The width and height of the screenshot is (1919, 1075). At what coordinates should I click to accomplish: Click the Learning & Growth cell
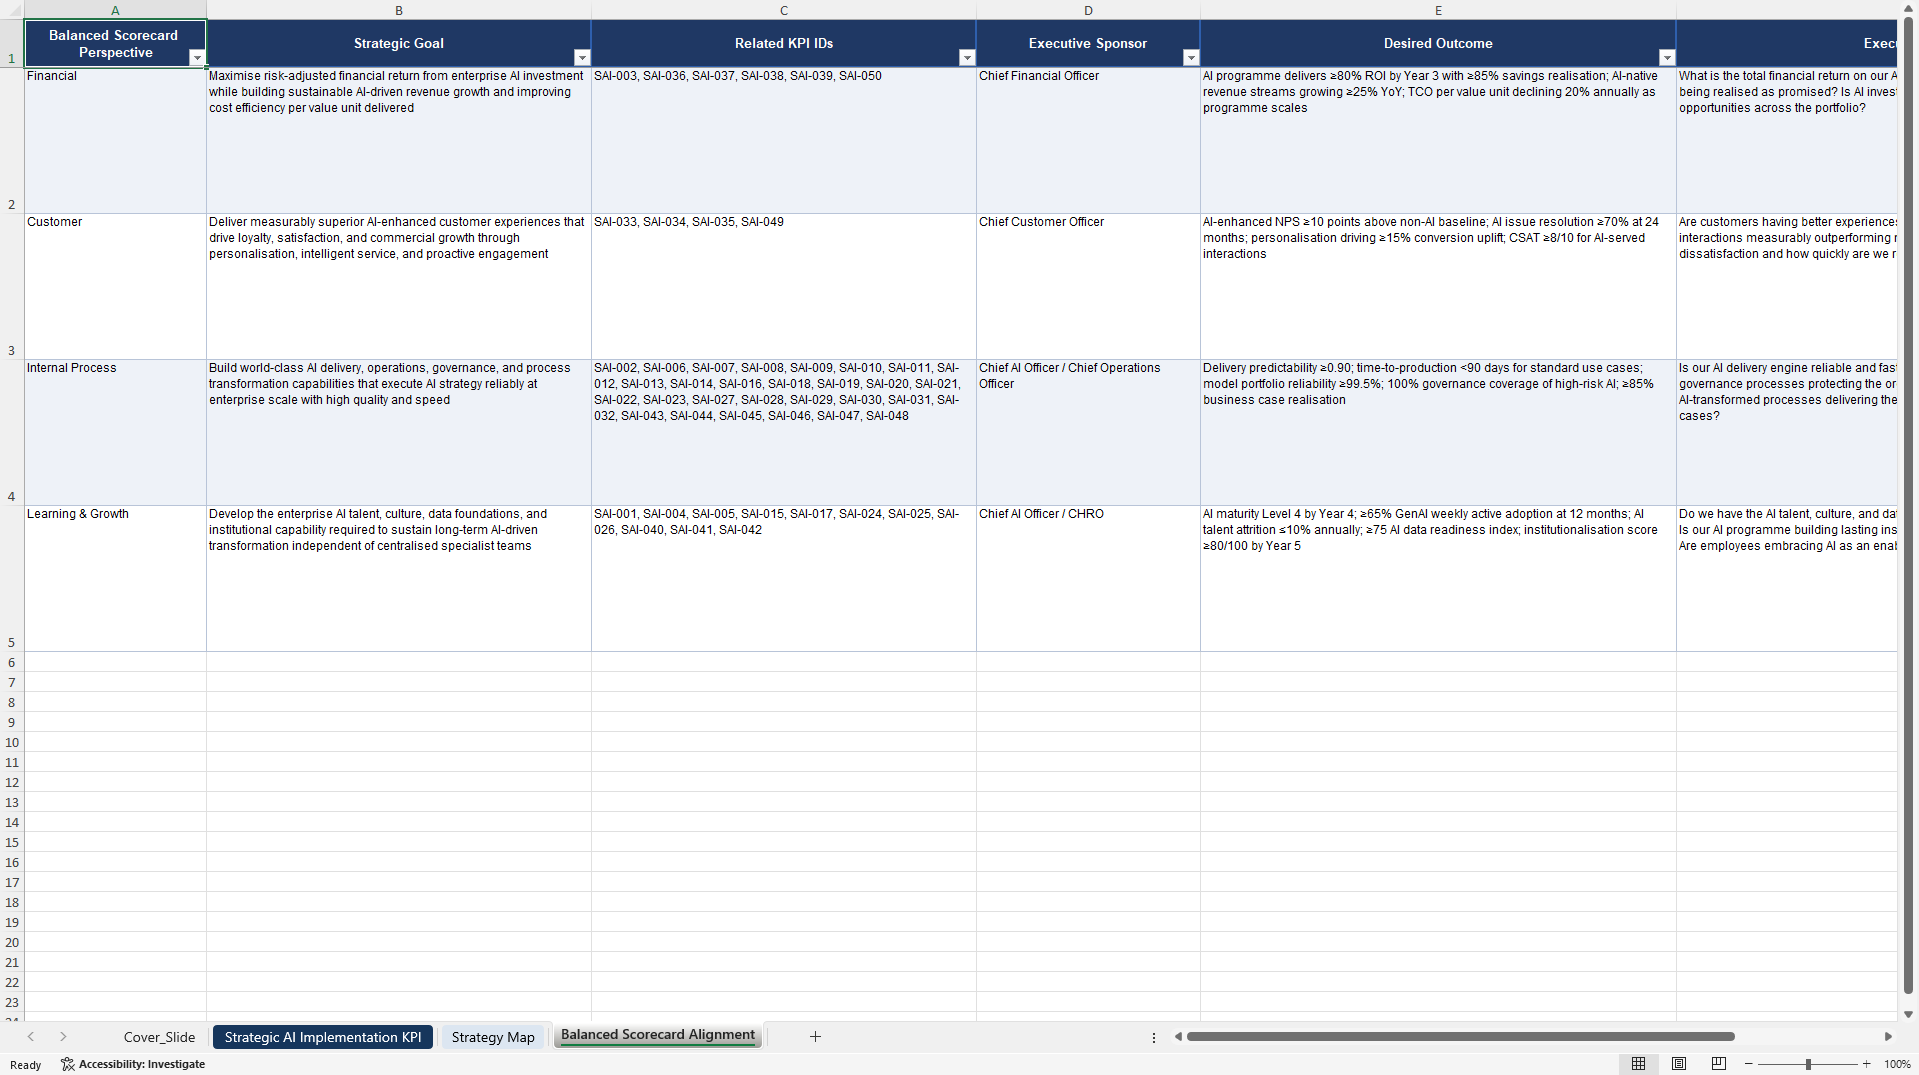point(115,578)
